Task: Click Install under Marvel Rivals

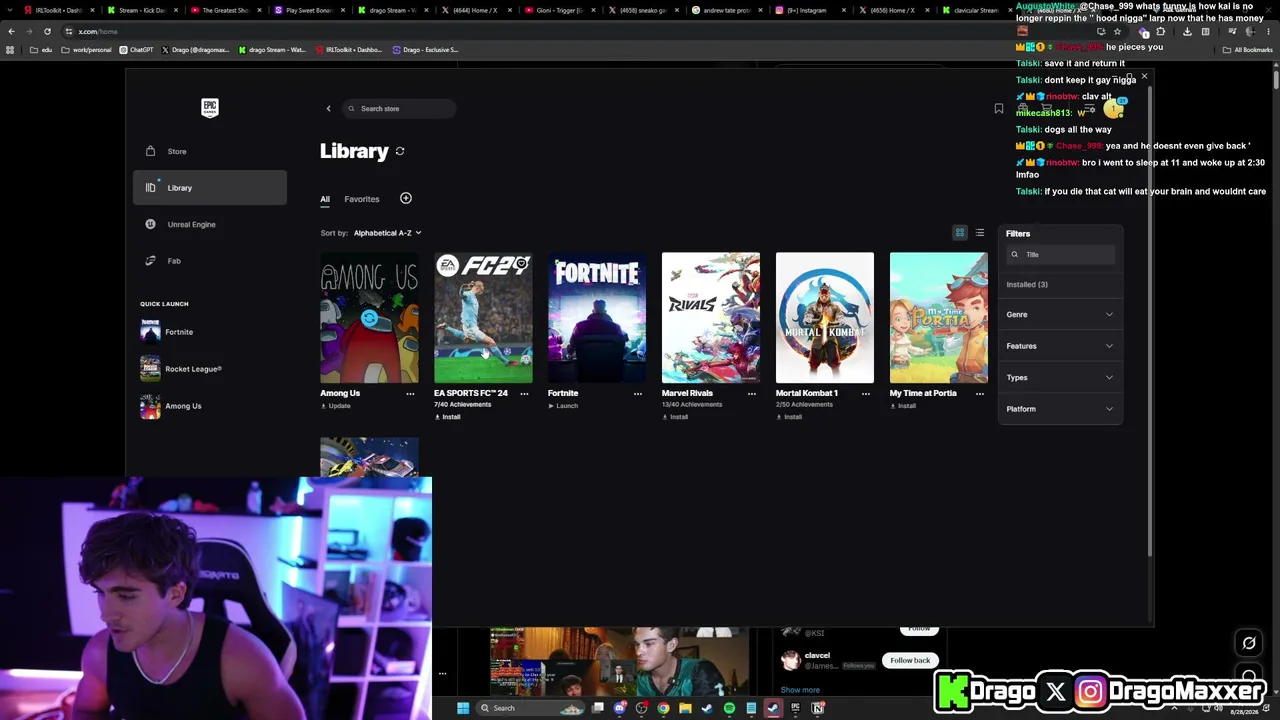Action: (676, 417)
